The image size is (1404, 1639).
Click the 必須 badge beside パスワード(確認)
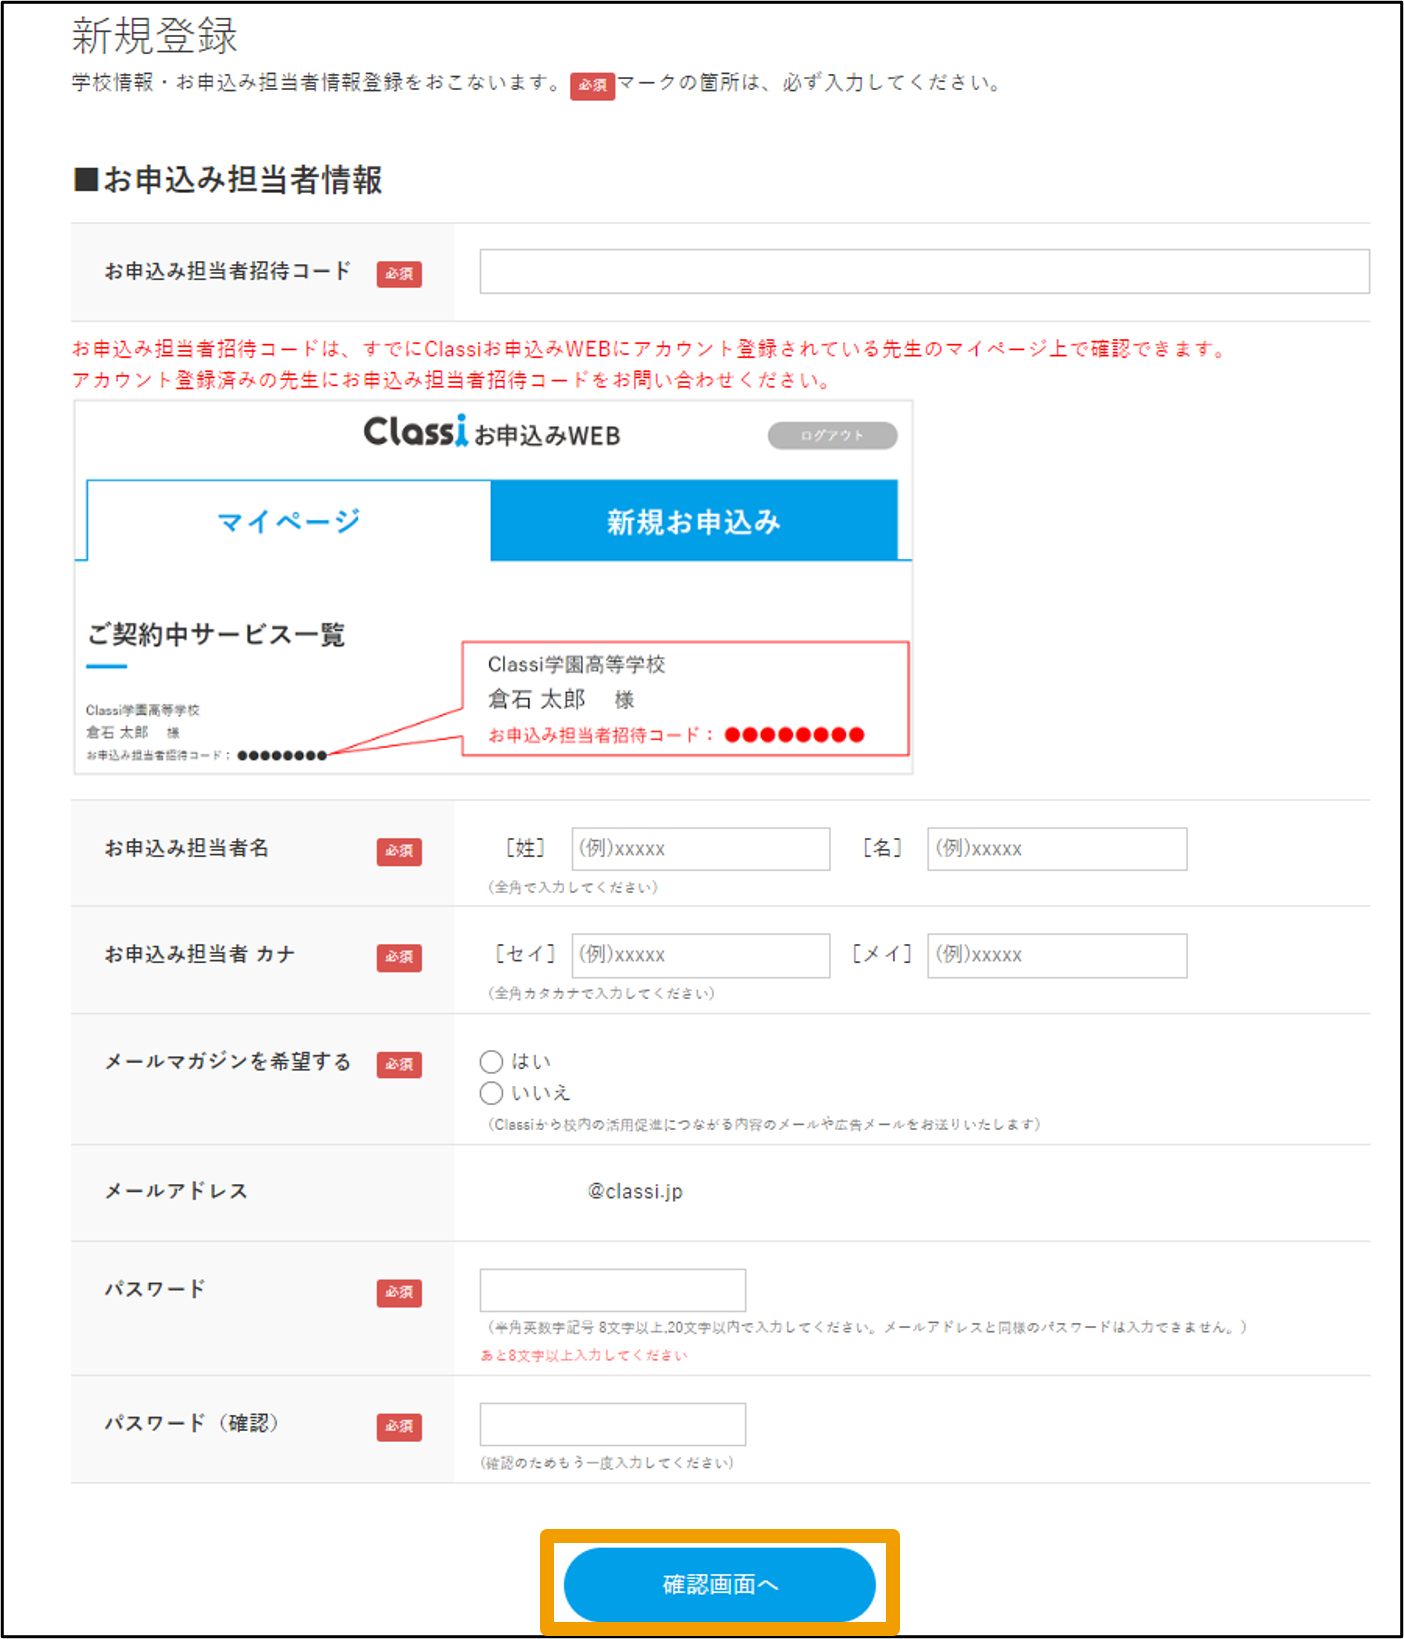coord(399,1426)
